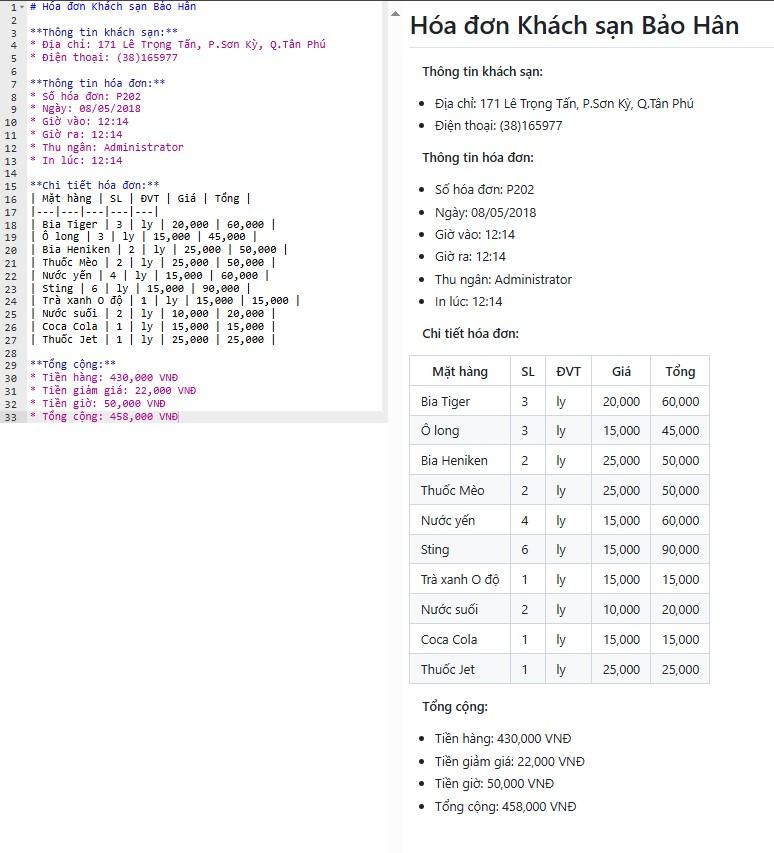The width and height of the screenshot is (774, 853).
Task: Click preview bullet 'Ngày: 08/05/2018'
Action: point(485,213)
